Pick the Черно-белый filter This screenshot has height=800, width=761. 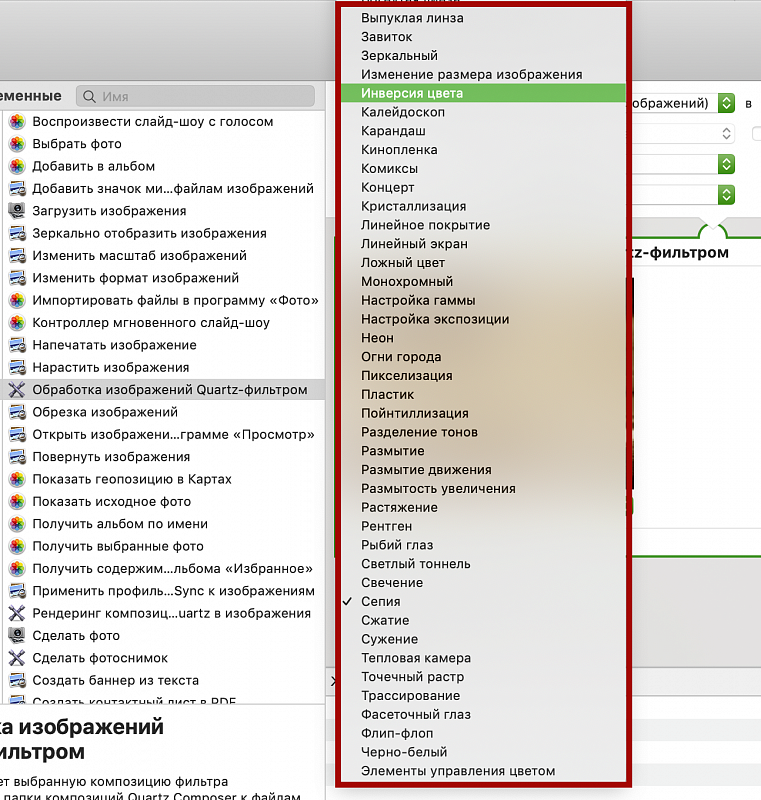tap(483, 752)
